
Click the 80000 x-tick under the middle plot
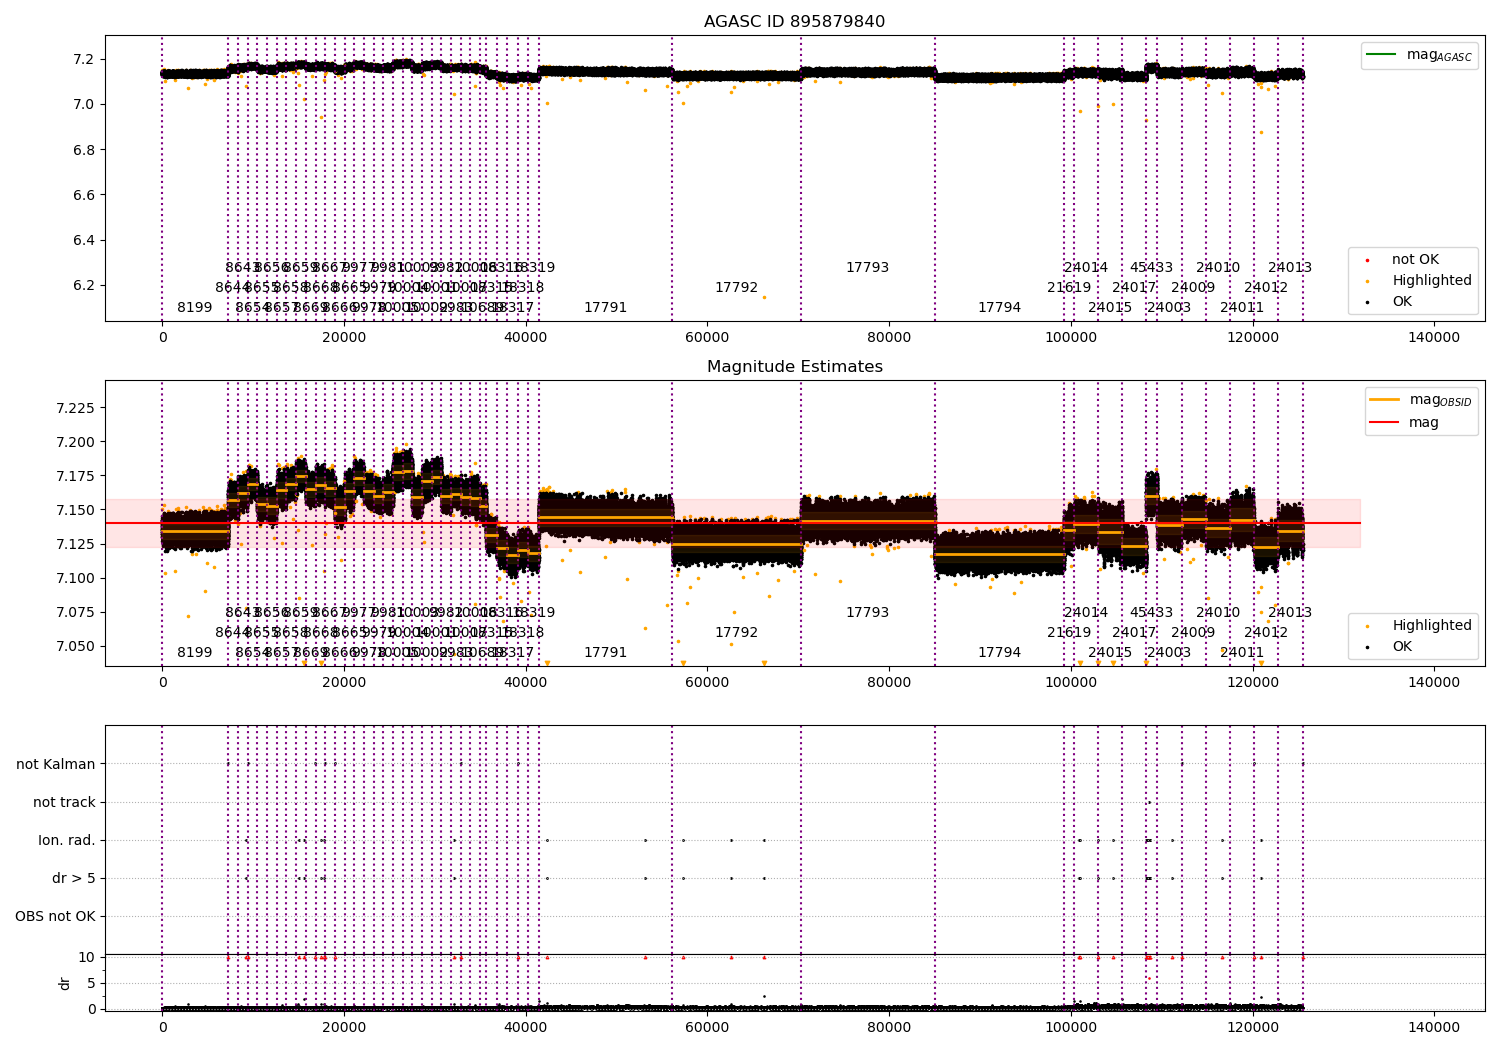pos(889,683)
